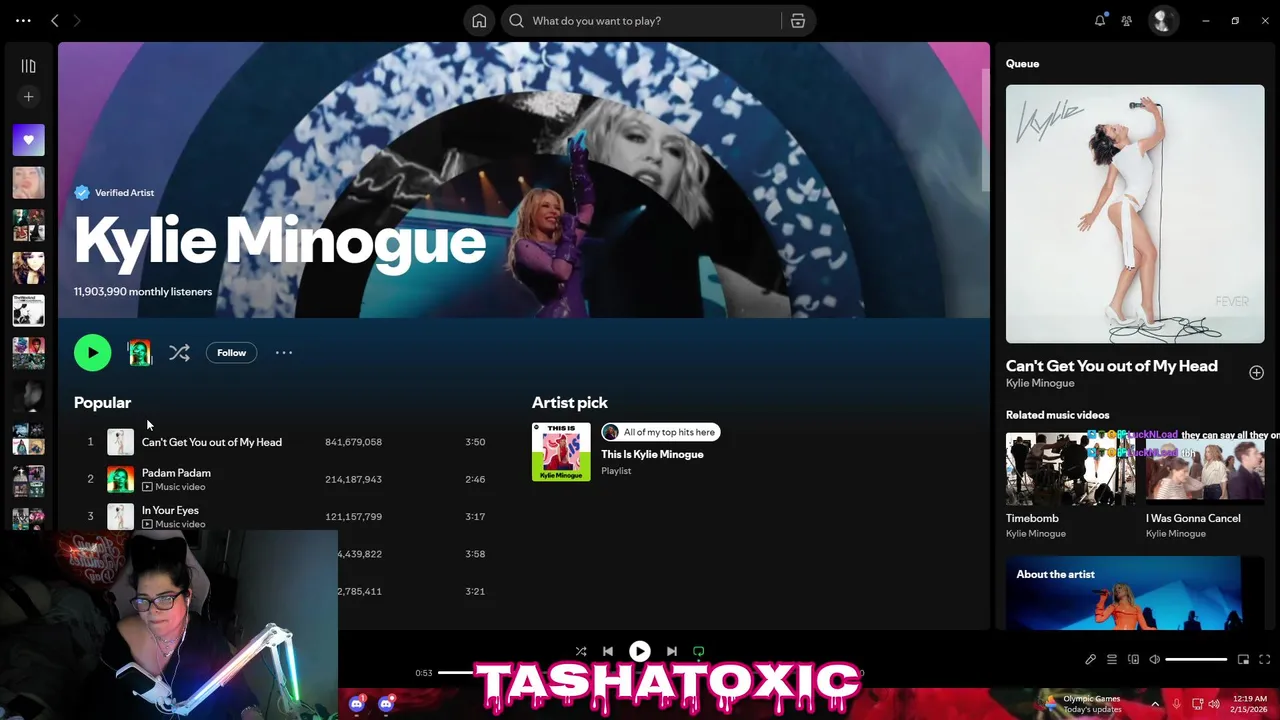The width and height of the screenshot is (1280, 720).
Task: Go forward with the right arrow
Action: (x=77, y=20)
